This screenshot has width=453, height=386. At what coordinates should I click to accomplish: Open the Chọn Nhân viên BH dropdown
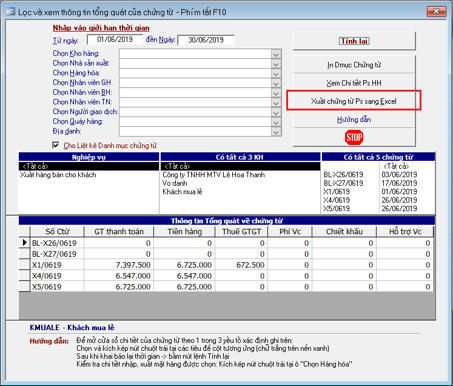pyautogui.click(x=276, y=93)
